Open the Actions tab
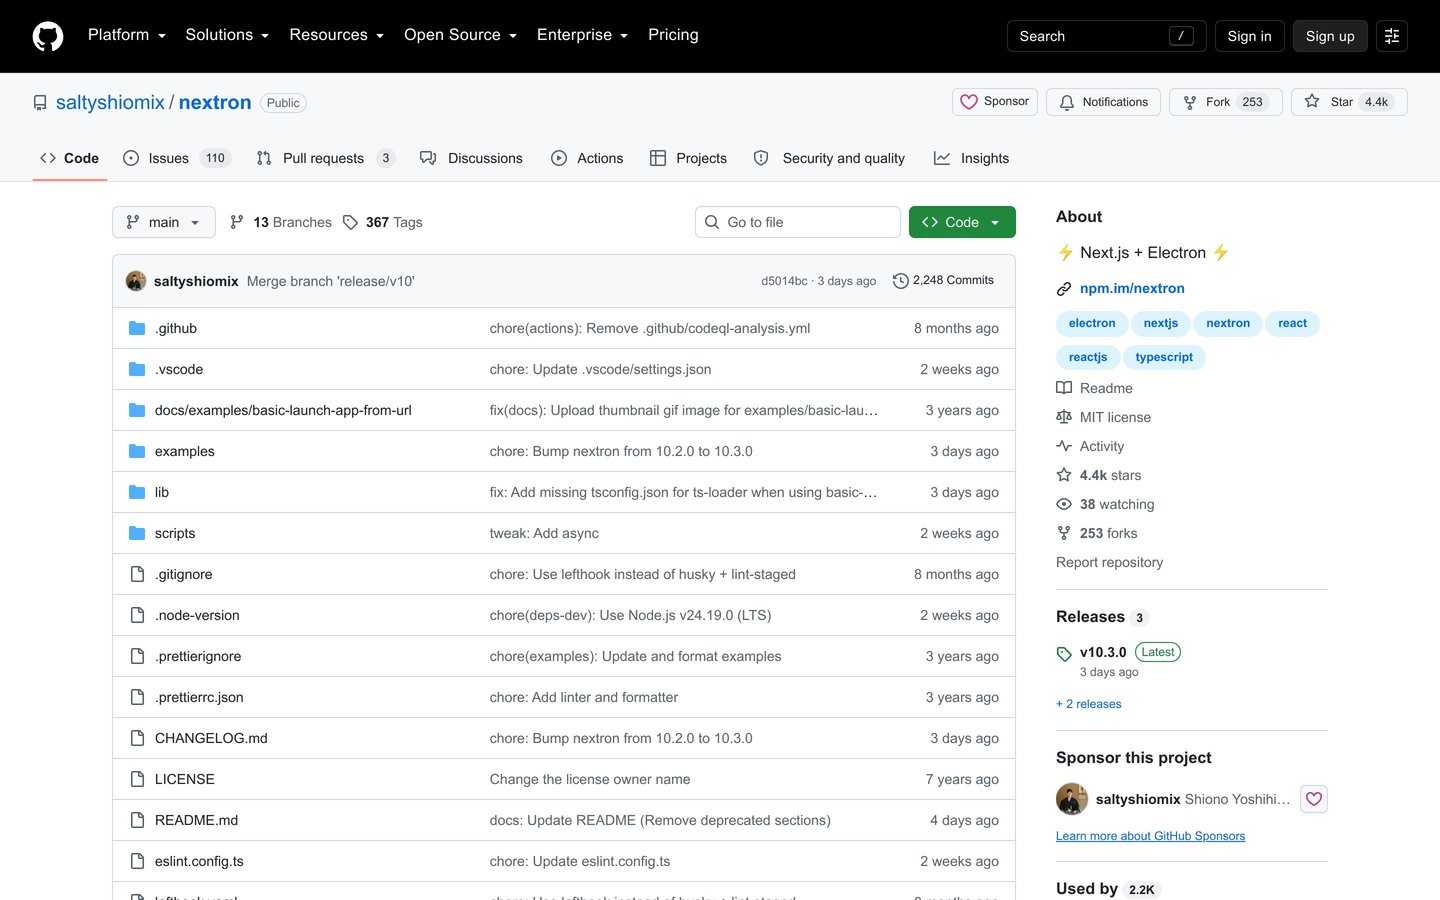The image size is (1440, 900). click(587, 158)
